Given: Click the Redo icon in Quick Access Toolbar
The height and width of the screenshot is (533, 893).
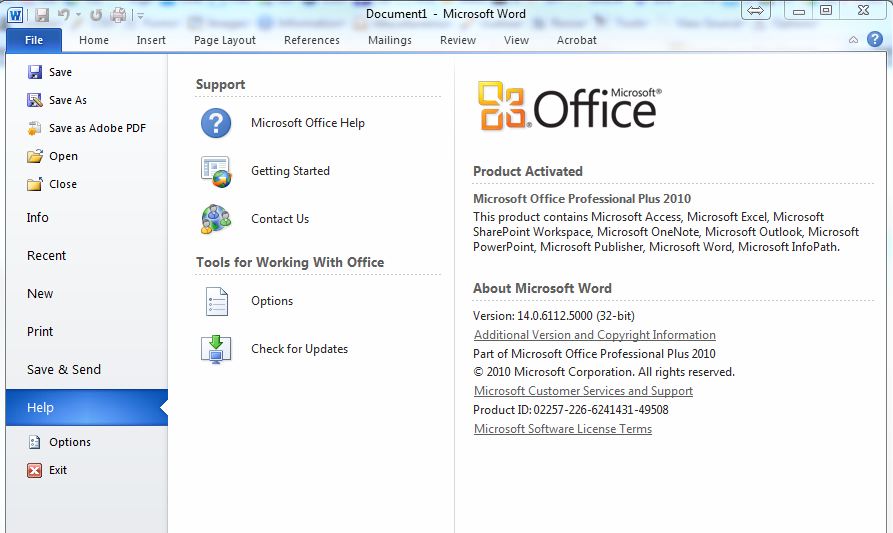Looking at the screenshot, I should pos(96,15).
